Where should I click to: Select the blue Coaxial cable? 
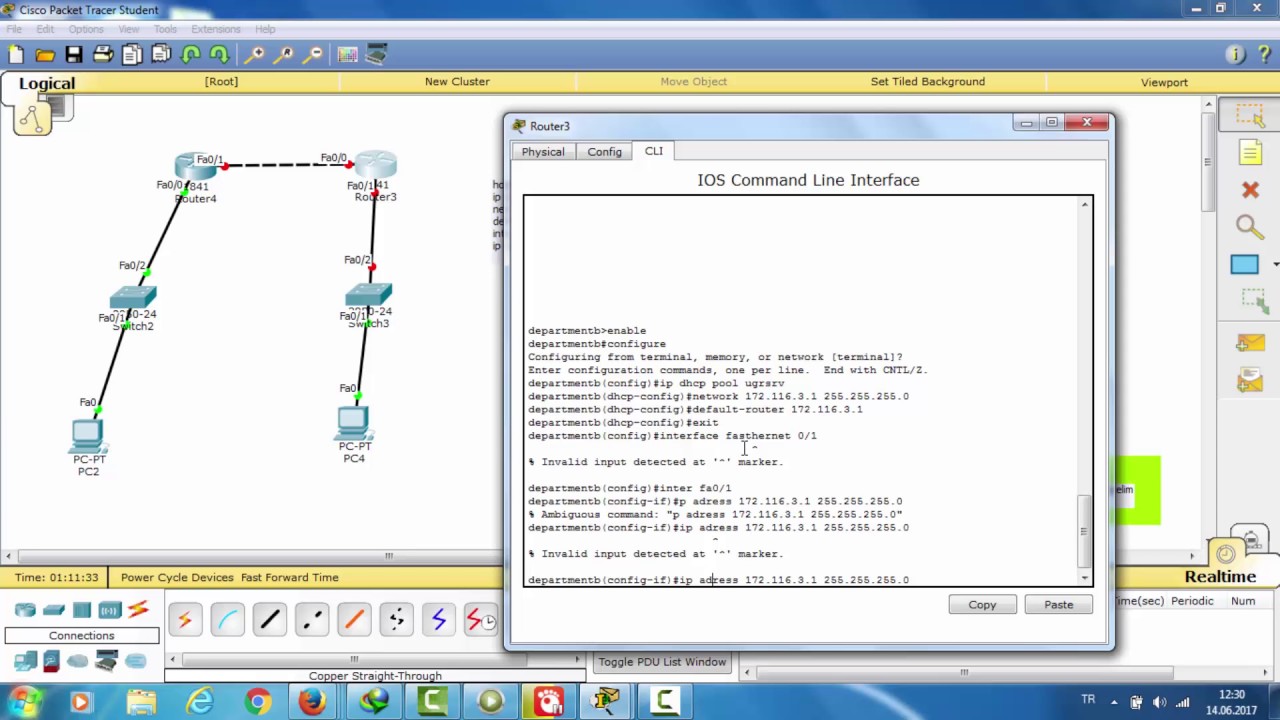click(438, 621)
